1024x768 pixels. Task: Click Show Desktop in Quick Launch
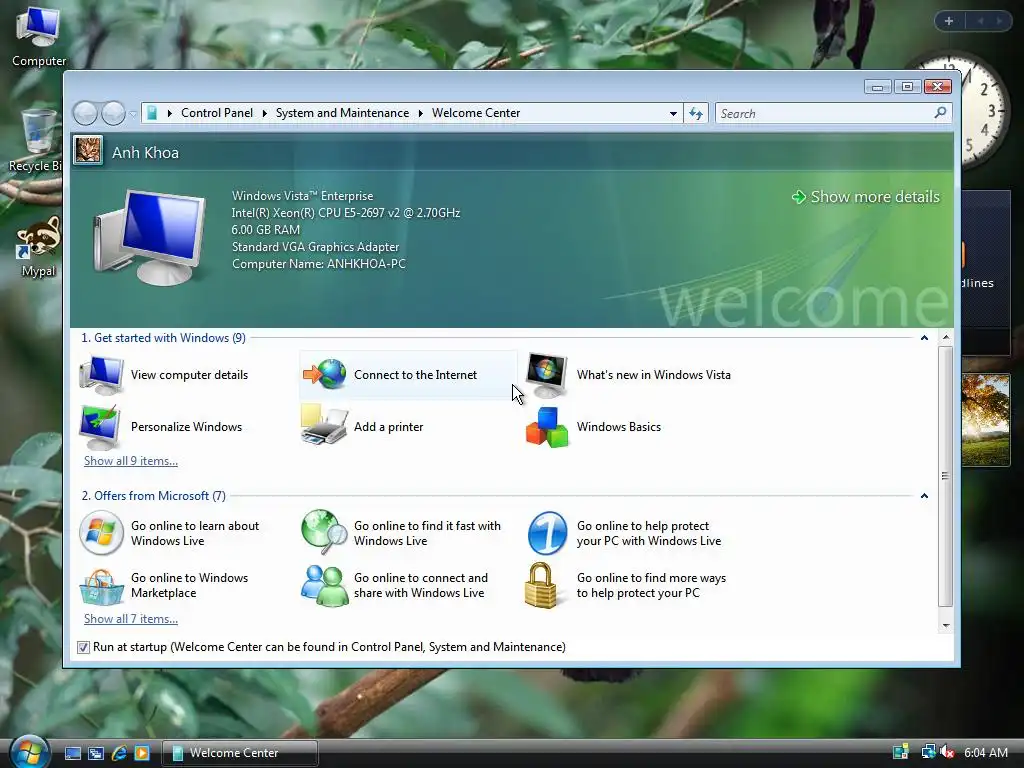(x=72, y=753)
